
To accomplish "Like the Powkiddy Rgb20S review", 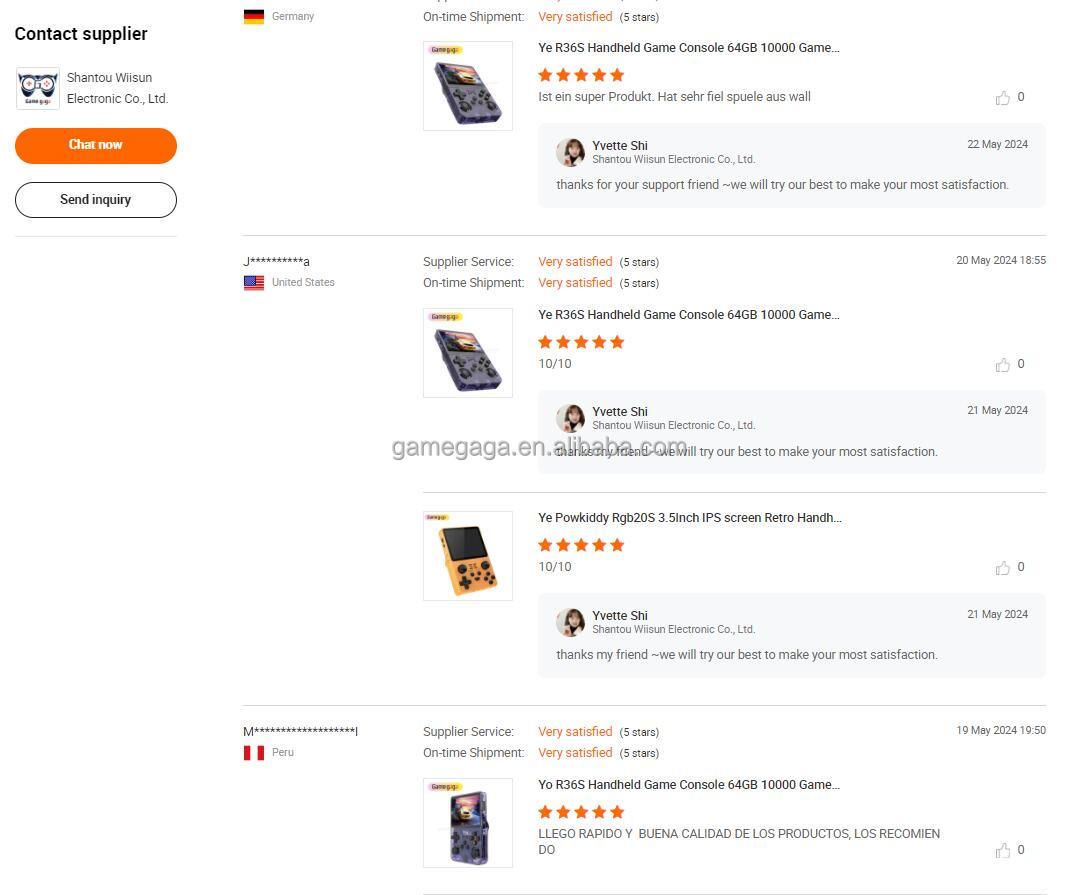I will click(1003, 568).
